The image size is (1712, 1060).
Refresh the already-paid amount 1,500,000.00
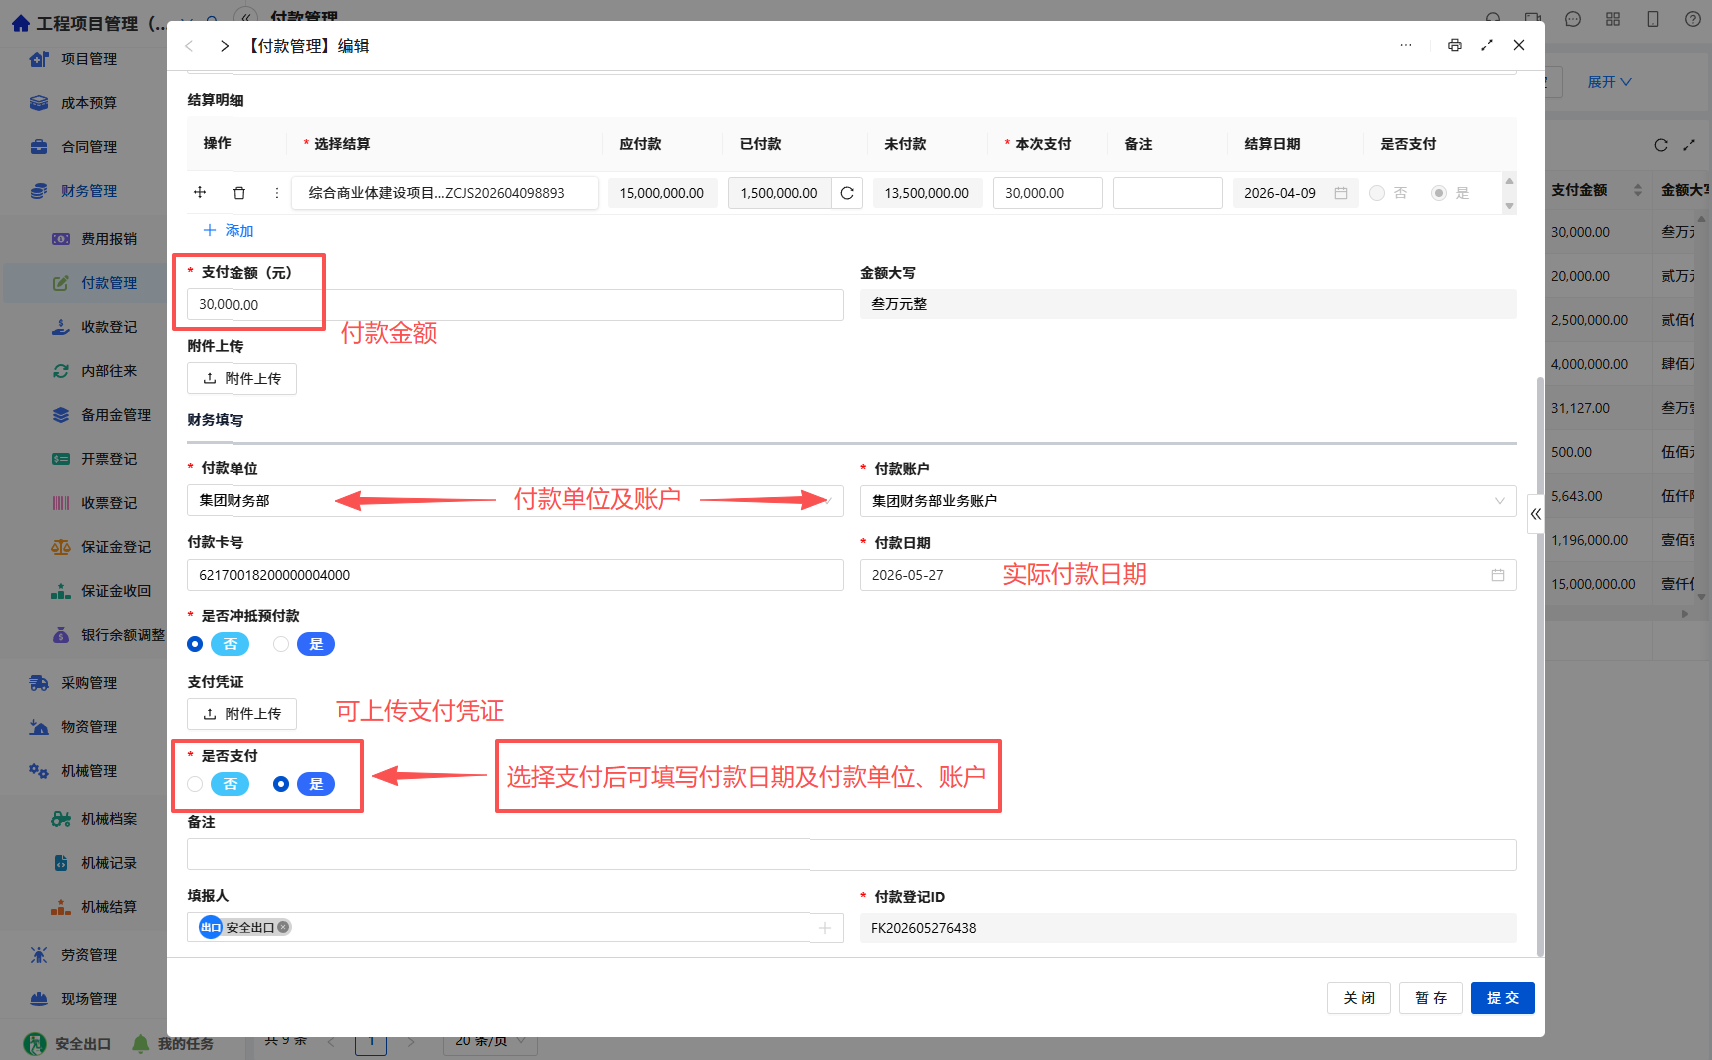847,193
